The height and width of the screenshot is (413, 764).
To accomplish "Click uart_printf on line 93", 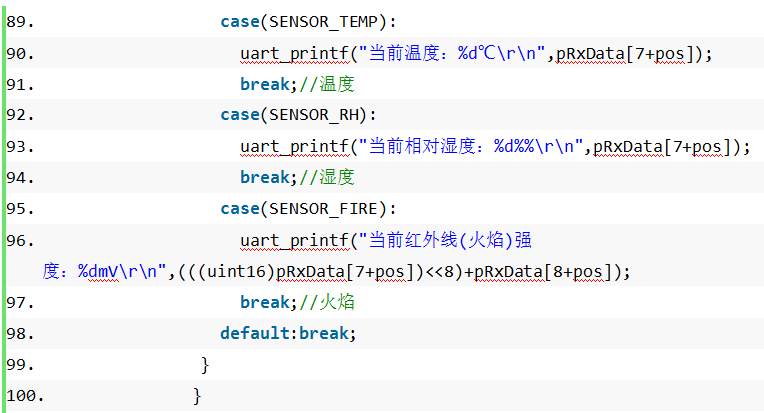I will click(x=295, y=147).
